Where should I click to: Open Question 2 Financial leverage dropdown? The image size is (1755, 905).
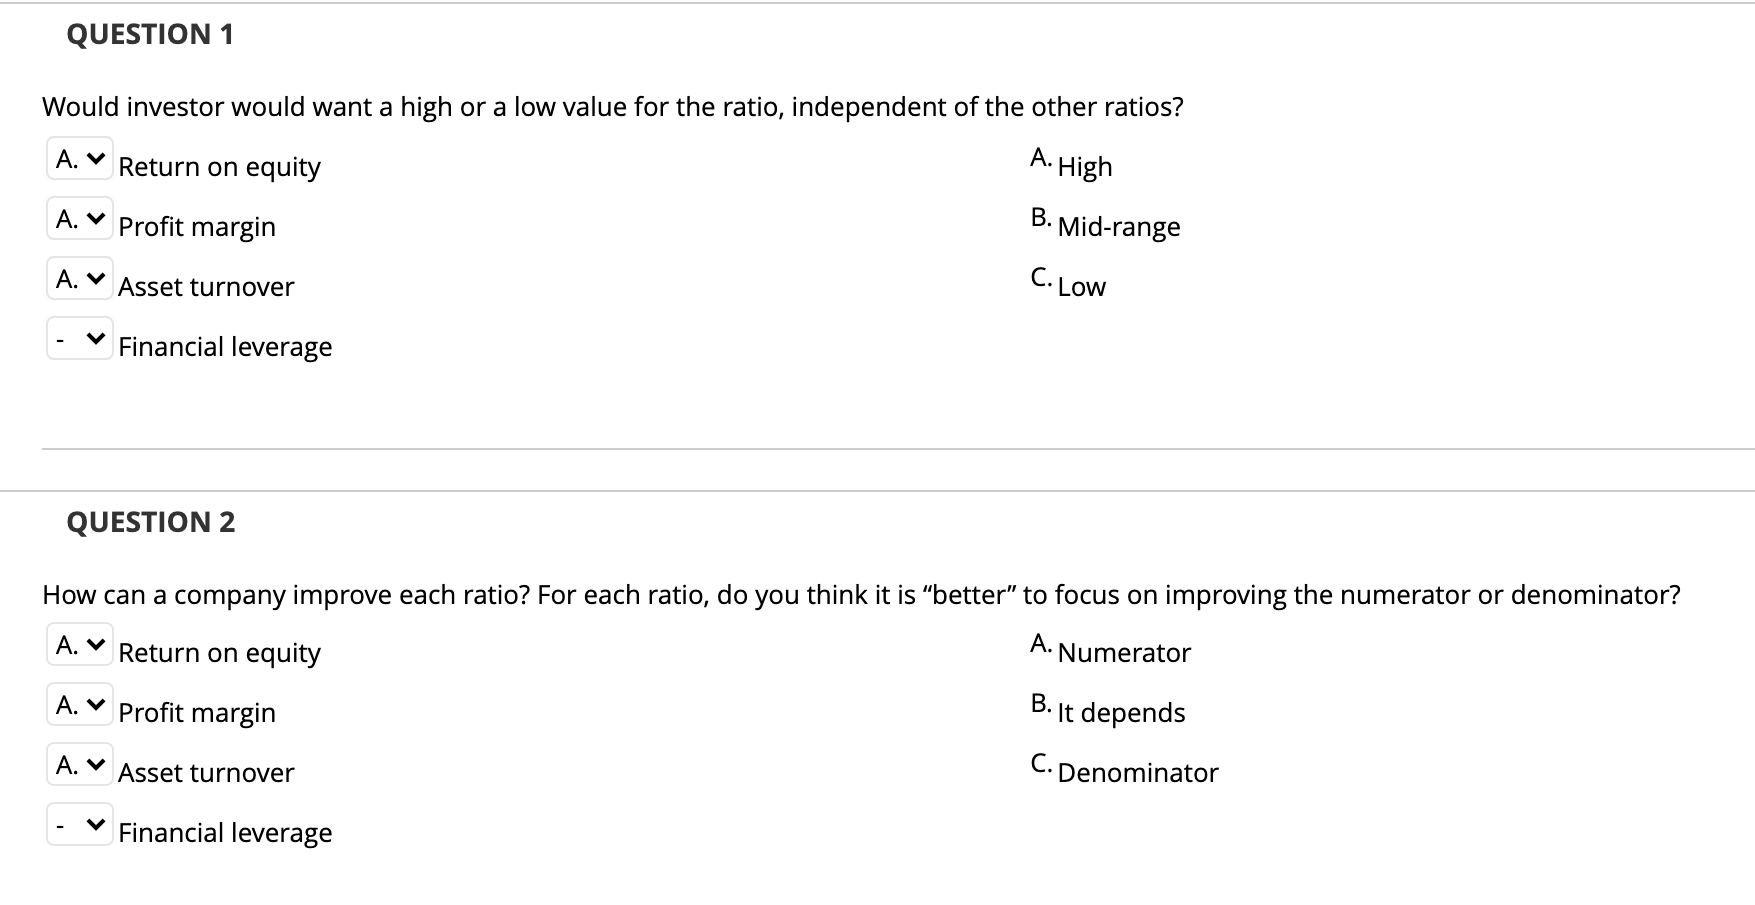(x=80, y=826)
